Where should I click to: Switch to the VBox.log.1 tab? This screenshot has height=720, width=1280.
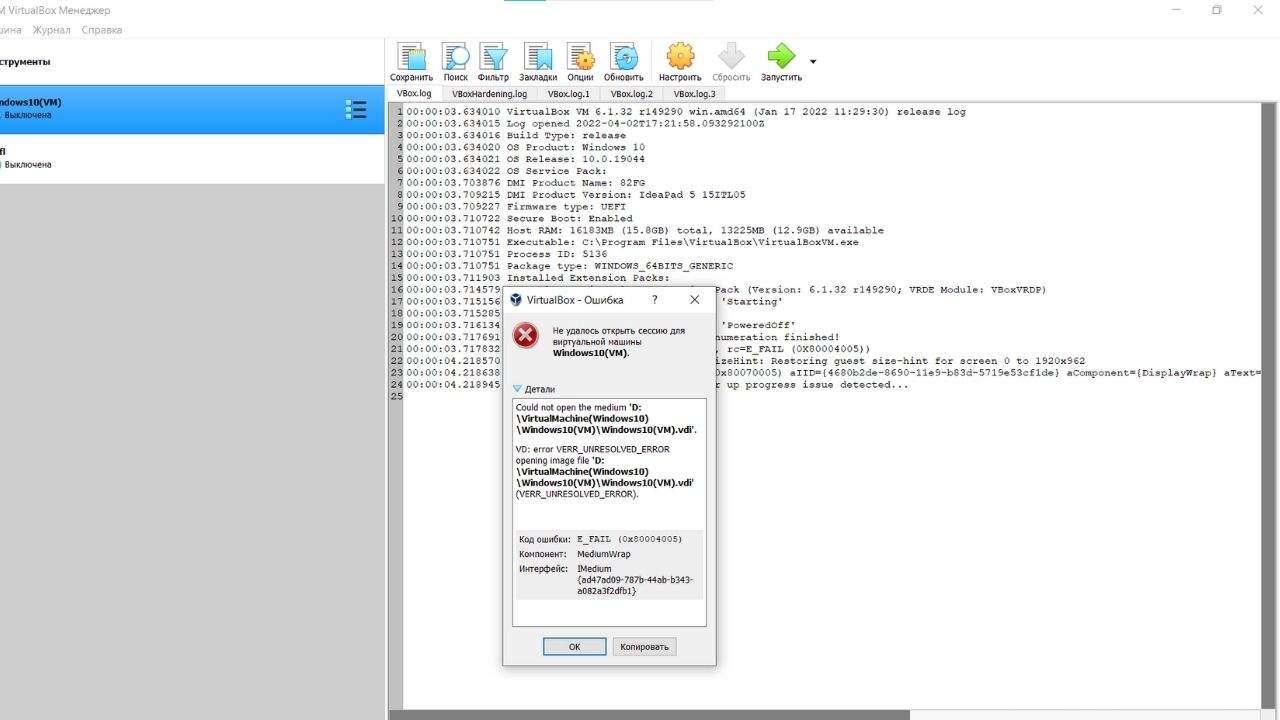(569, 94)
